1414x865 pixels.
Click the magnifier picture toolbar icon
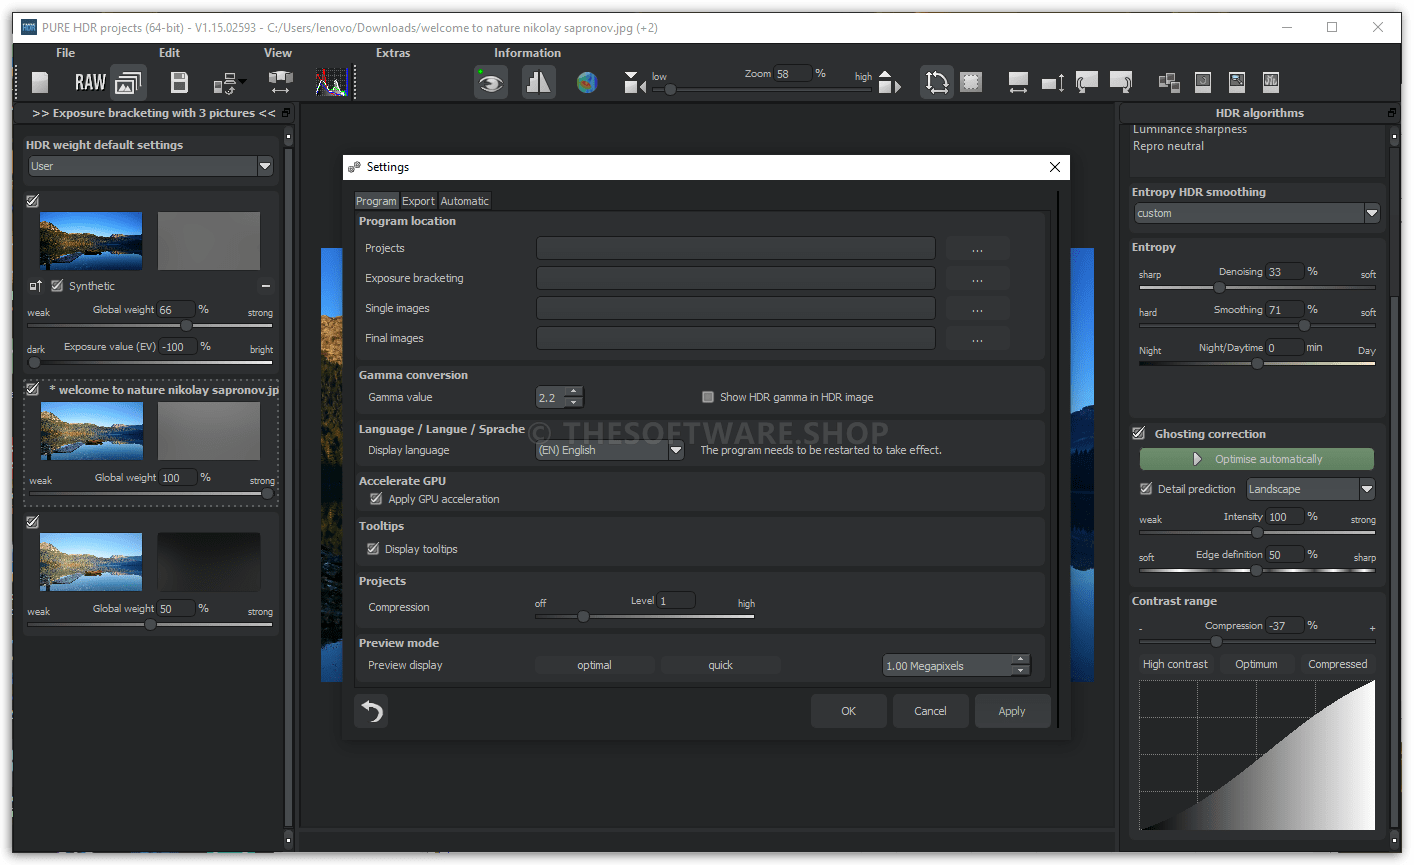1237,82
